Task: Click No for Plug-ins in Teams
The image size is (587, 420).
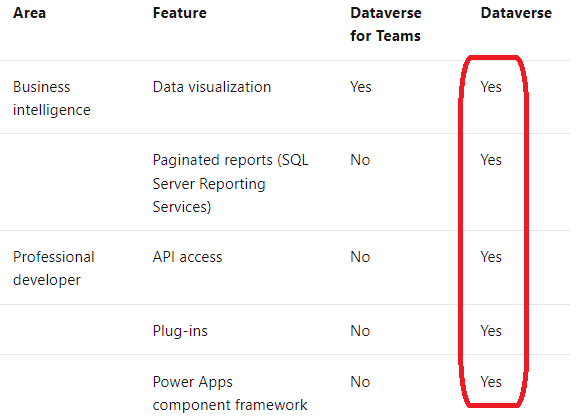Action: pyautogui.click(x=360, y=331)
